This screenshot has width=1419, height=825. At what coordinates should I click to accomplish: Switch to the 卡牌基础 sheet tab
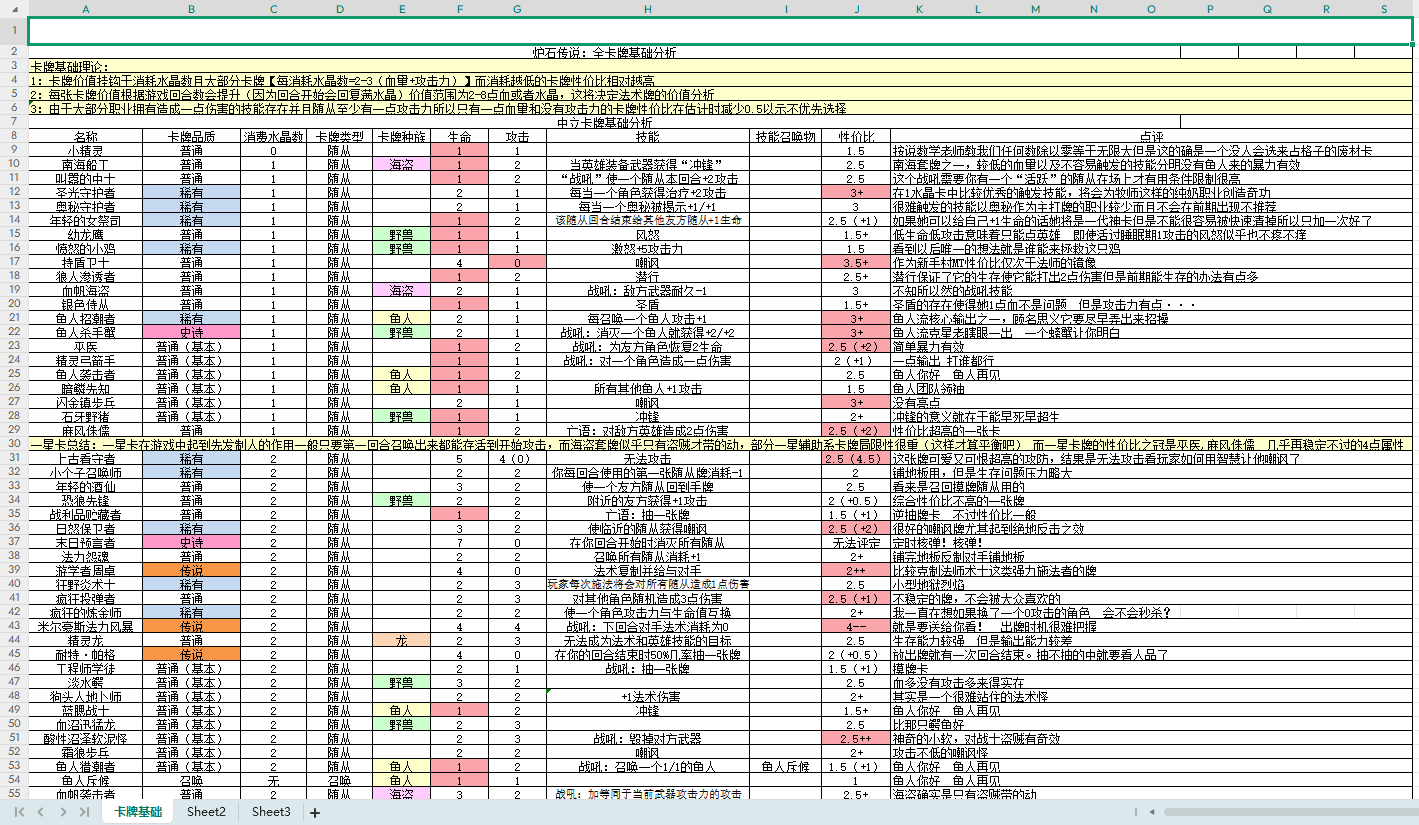(137, 812)
